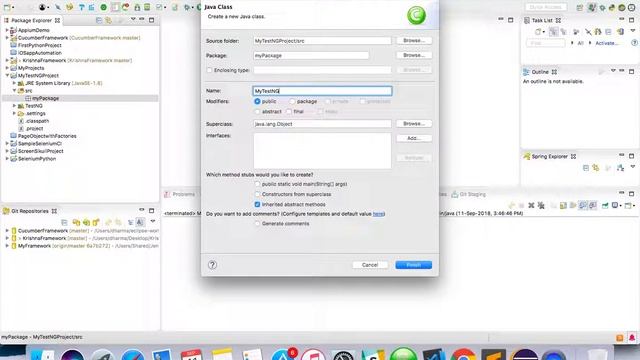640x360 pixels.
Task: Check the abstract modifier checkbox
Action: pos(257,111)
